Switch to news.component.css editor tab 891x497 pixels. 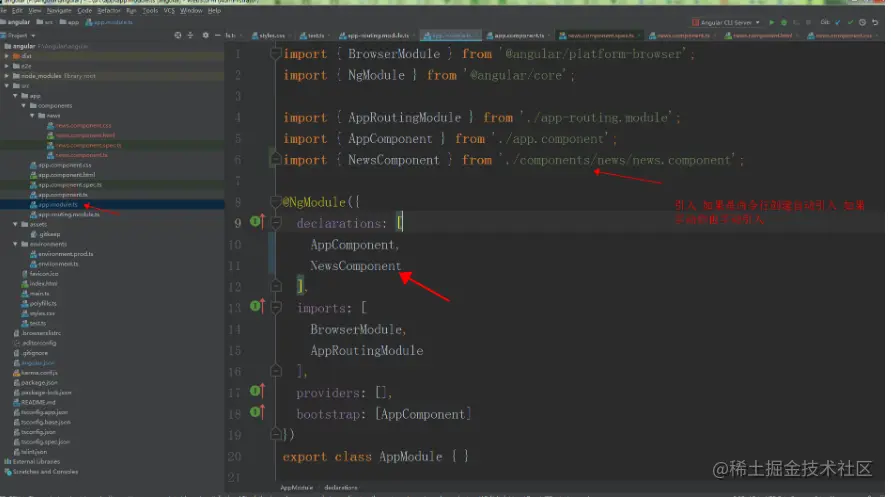[843, 35]
